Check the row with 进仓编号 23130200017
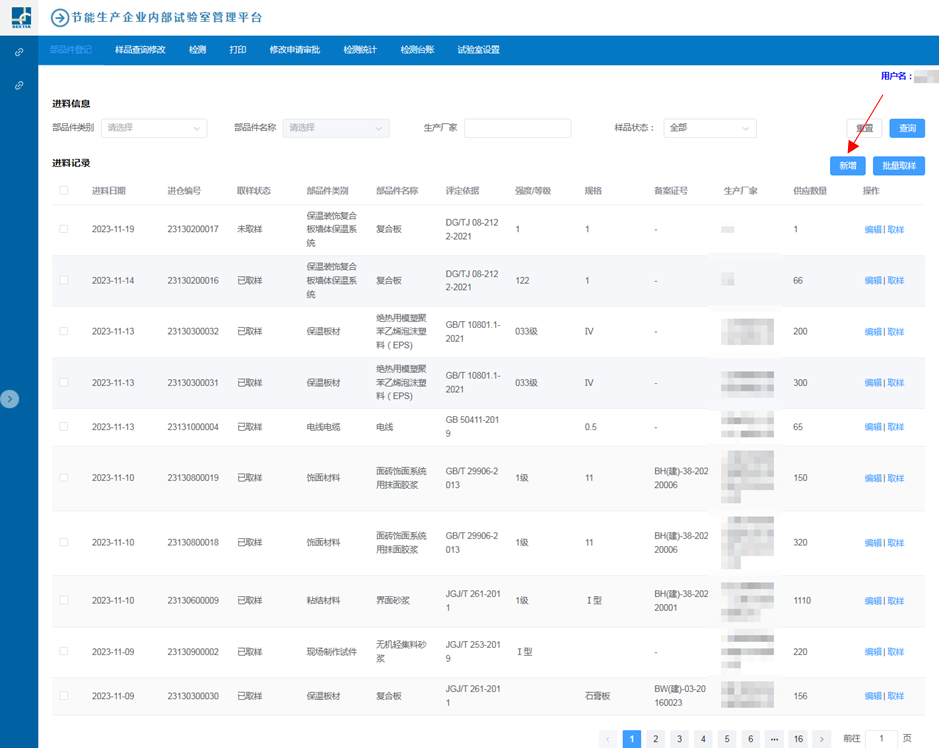The width and height of the screenshot is (939, 748). pos(64,229)
